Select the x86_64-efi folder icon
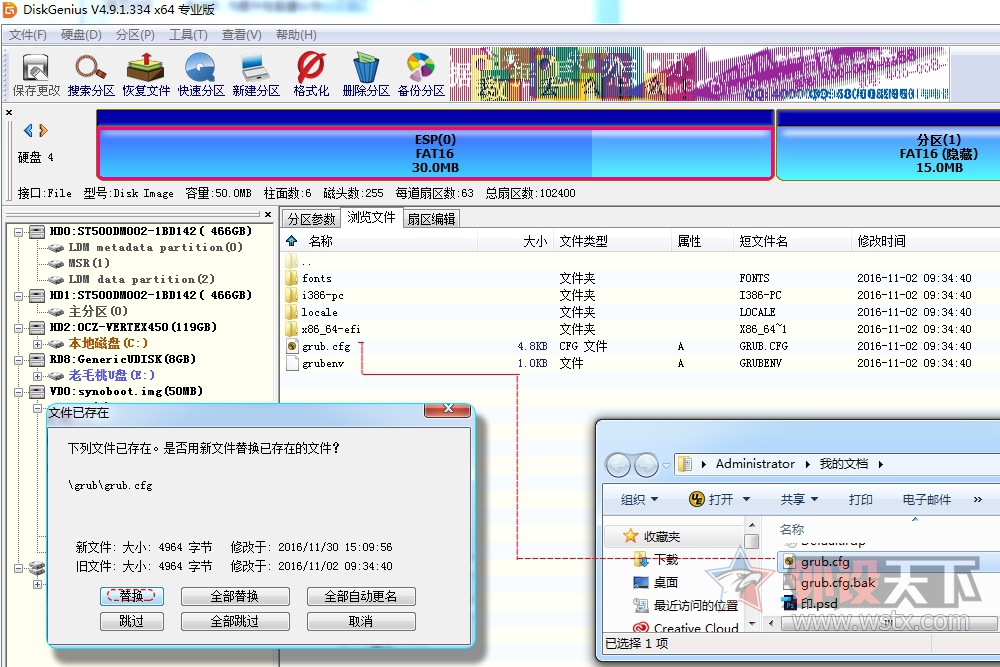 291,329
